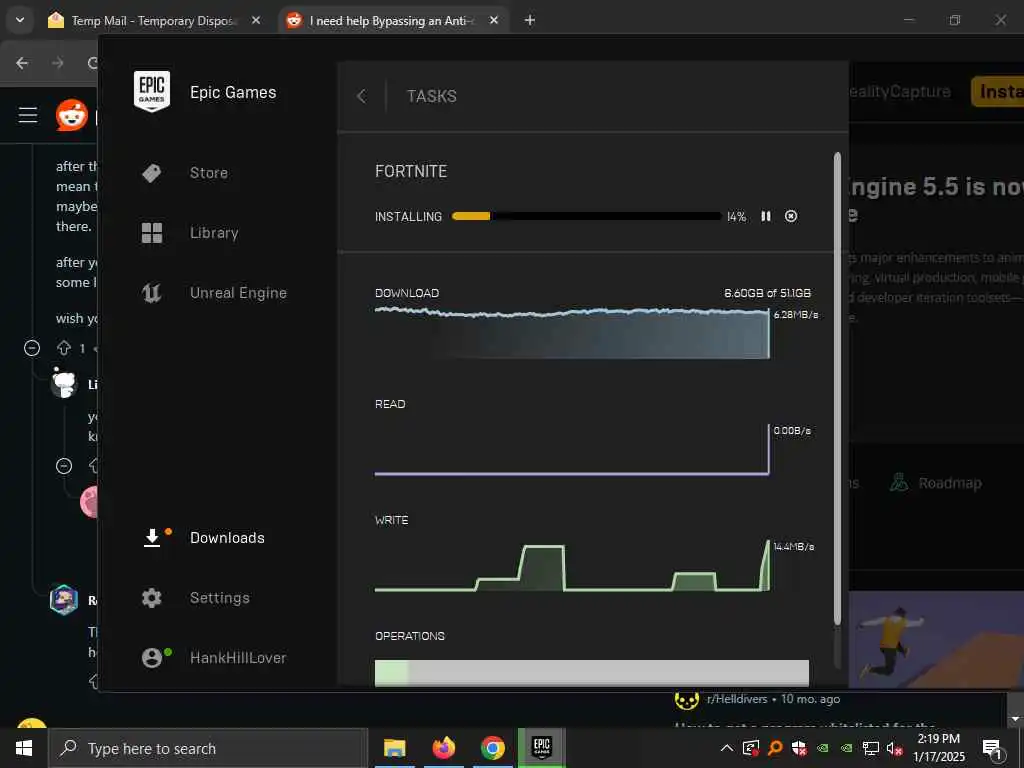Screen dimensions: 1024x768
Task: Open the Library grid icon
Action: click(x=152, y=233)
